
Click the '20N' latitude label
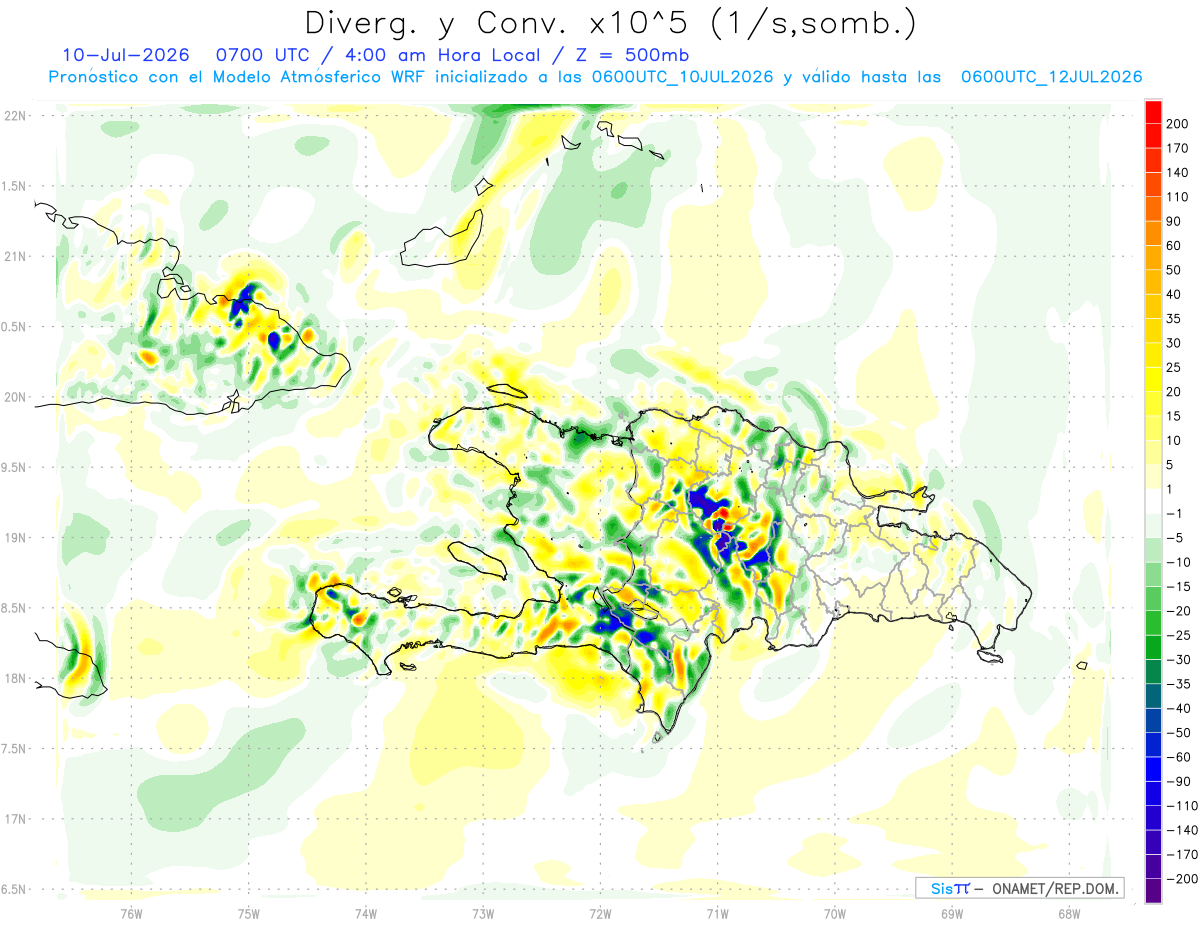15,397
